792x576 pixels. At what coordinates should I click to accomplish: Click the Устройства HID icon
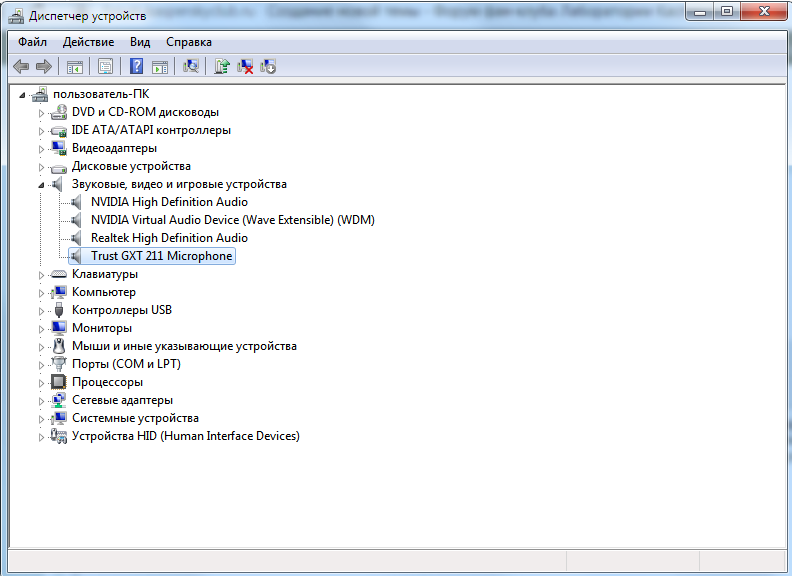click(x=59, y=436)
